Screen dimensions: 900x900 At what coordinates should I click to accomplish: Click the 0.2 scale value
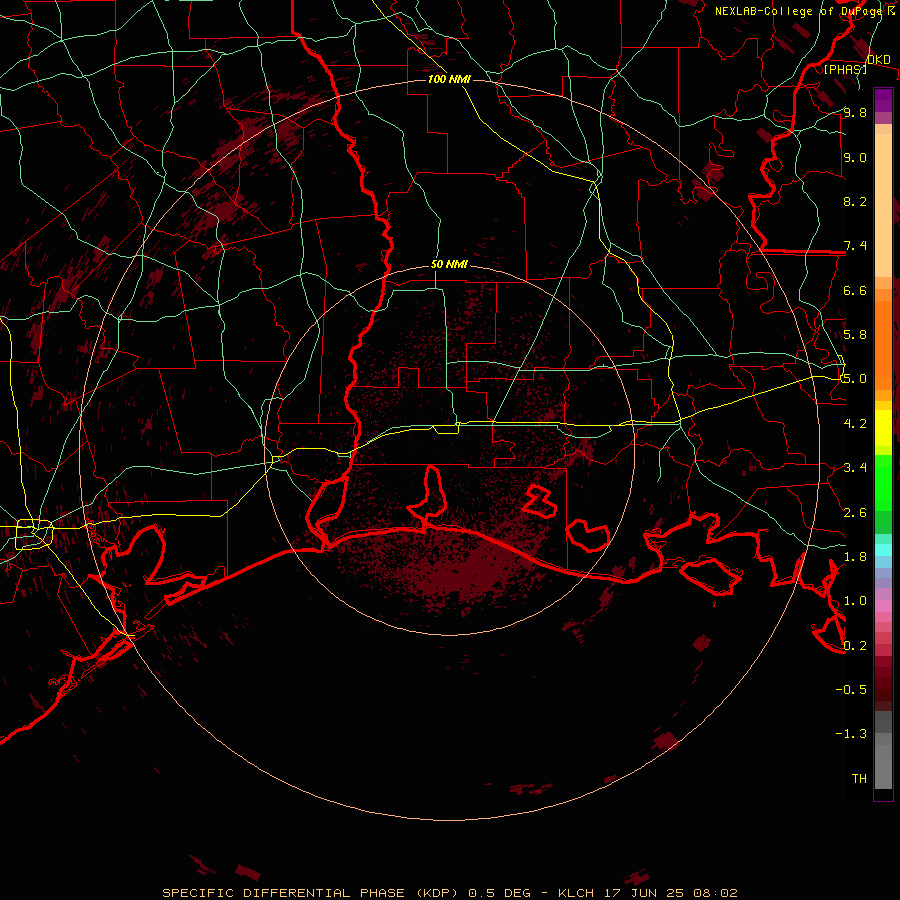coord(855,646)
